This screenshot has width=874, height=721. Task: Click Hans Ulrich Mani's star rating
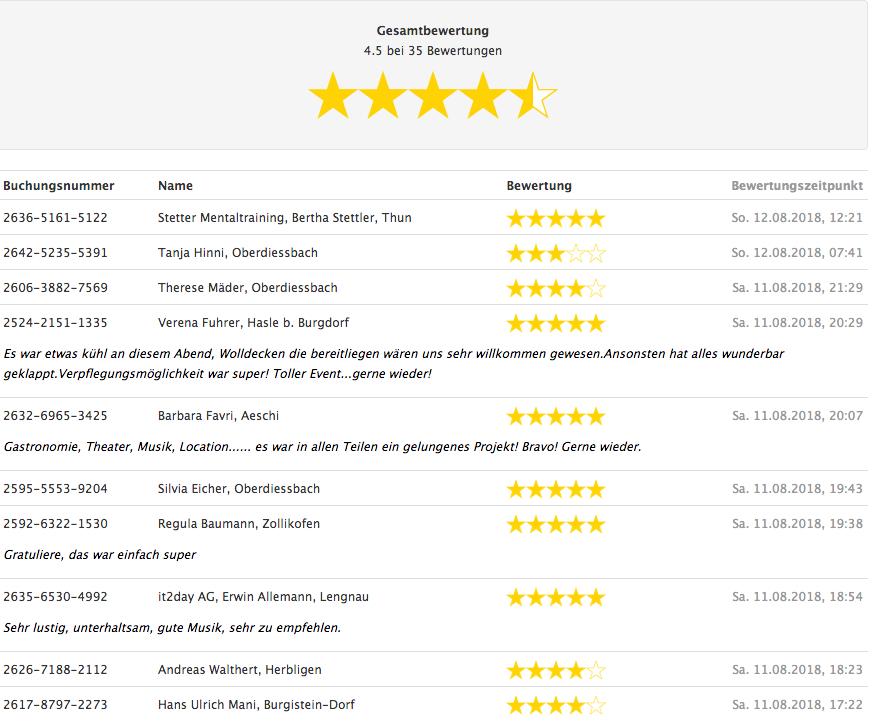pos(556,705)
